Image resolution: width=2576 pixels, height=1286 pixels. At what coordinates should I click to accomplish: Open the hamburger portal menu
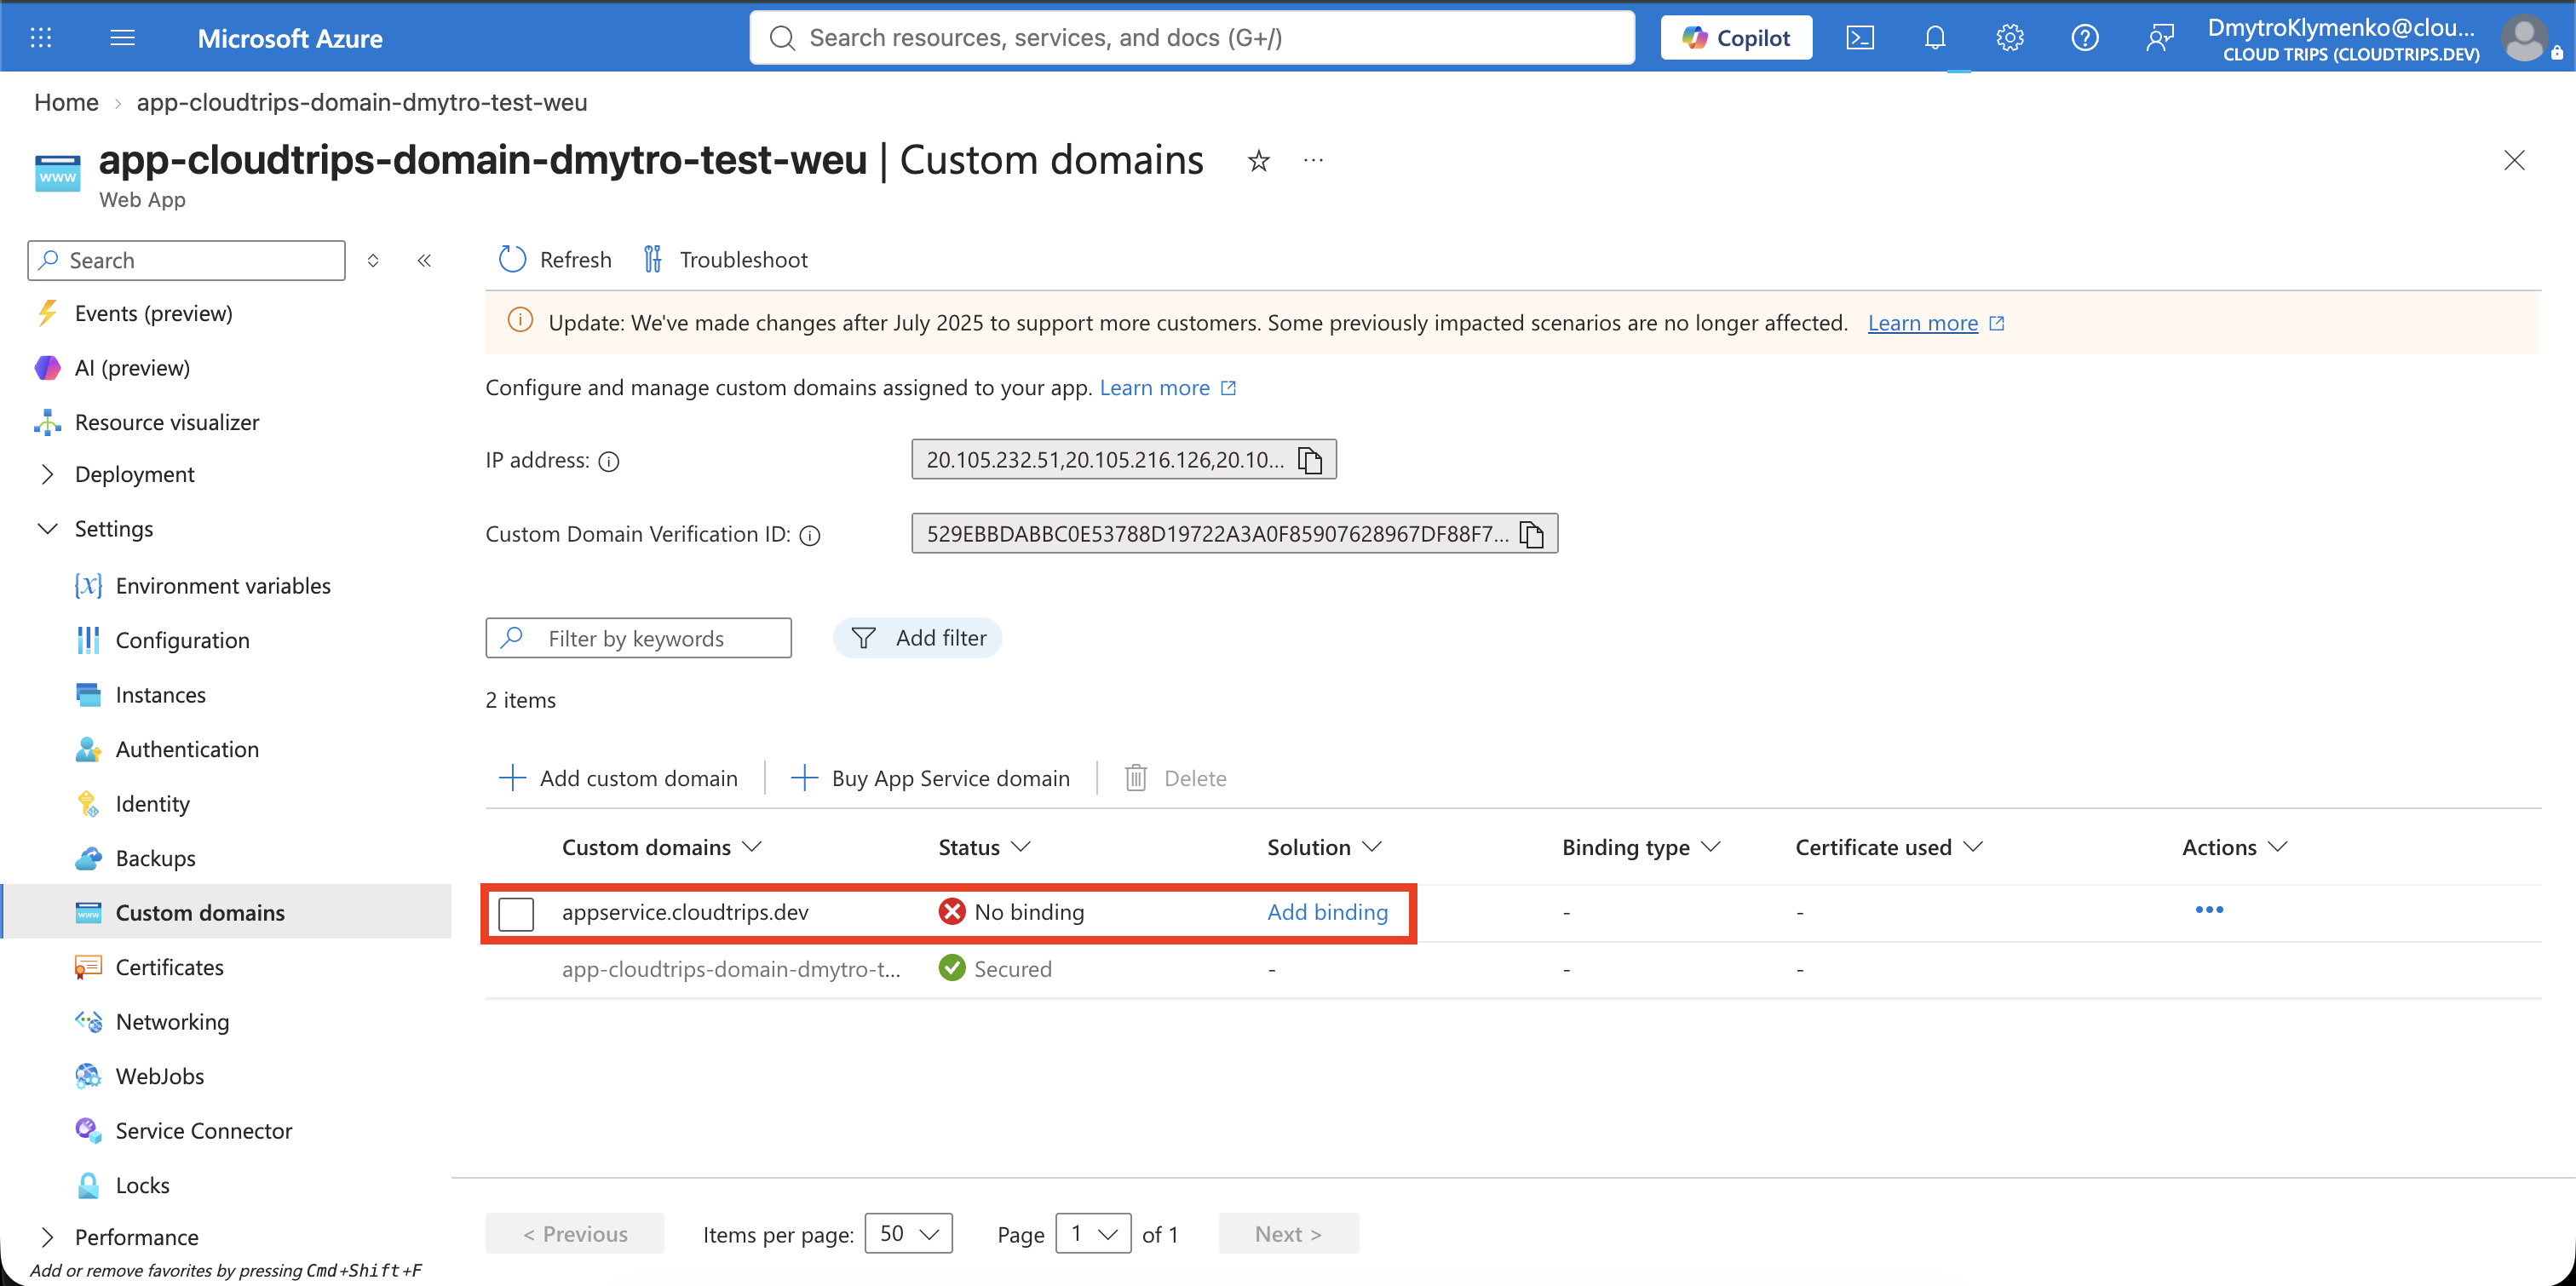point(122,38)
